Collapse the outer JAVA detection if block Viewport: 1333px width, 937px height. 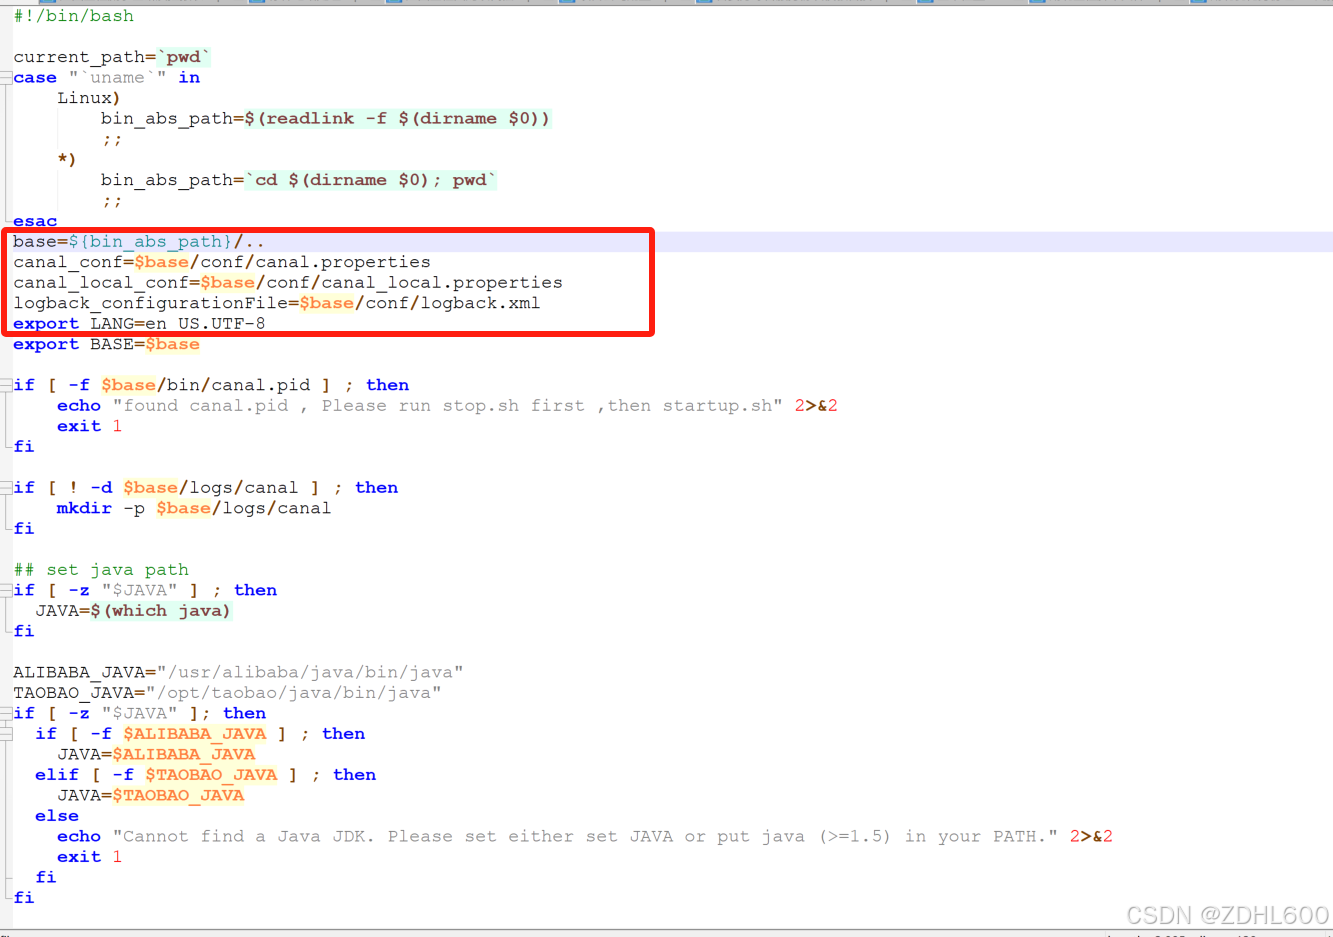(x=7, y=712)
